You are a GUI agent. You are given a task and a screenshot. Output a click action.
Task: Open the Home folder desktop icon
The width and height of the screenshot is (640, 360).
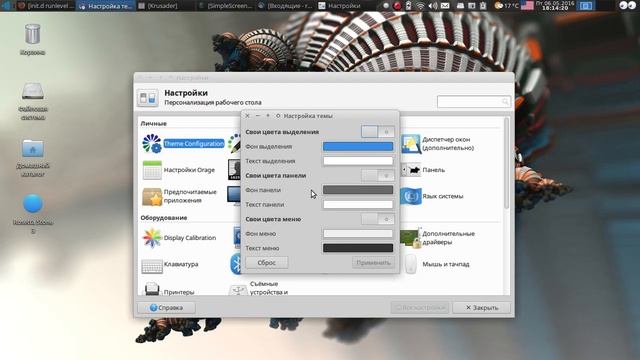point(33,148)
